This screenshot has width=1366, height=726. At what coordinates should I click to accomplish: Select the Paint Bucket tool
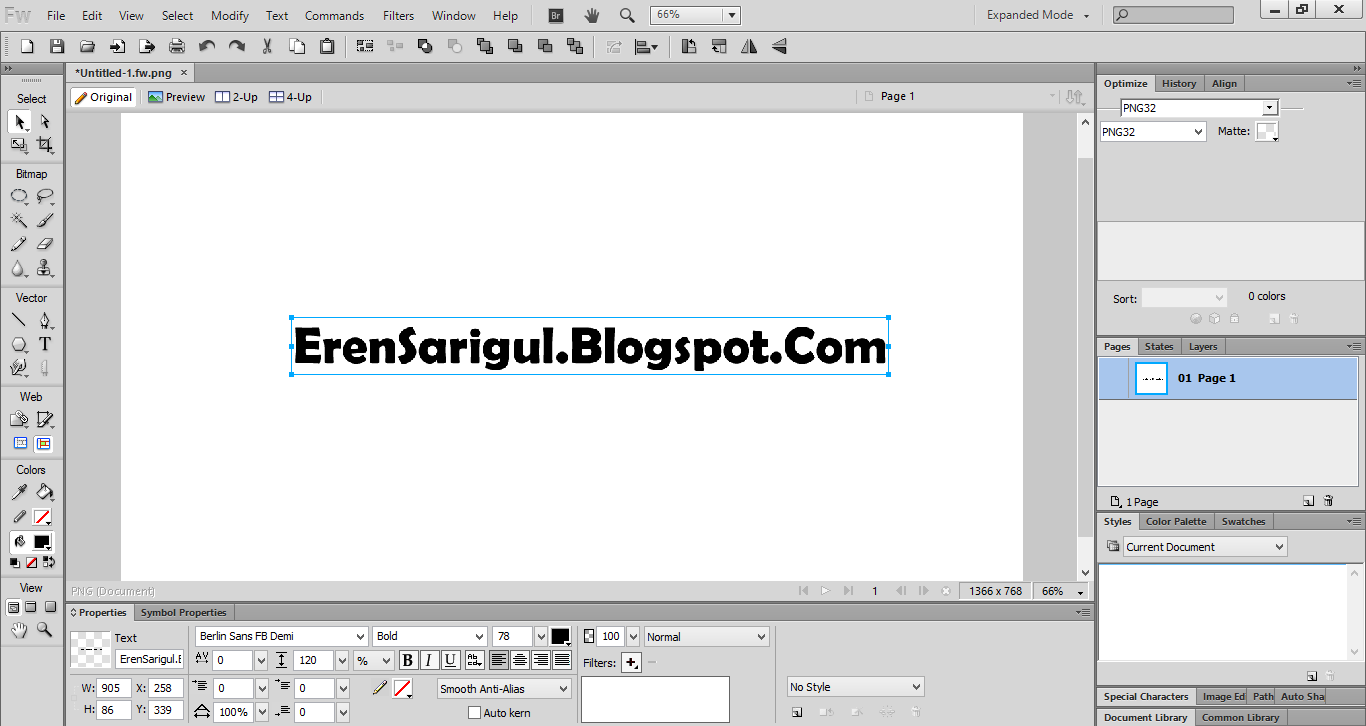[x=44, y=492]
